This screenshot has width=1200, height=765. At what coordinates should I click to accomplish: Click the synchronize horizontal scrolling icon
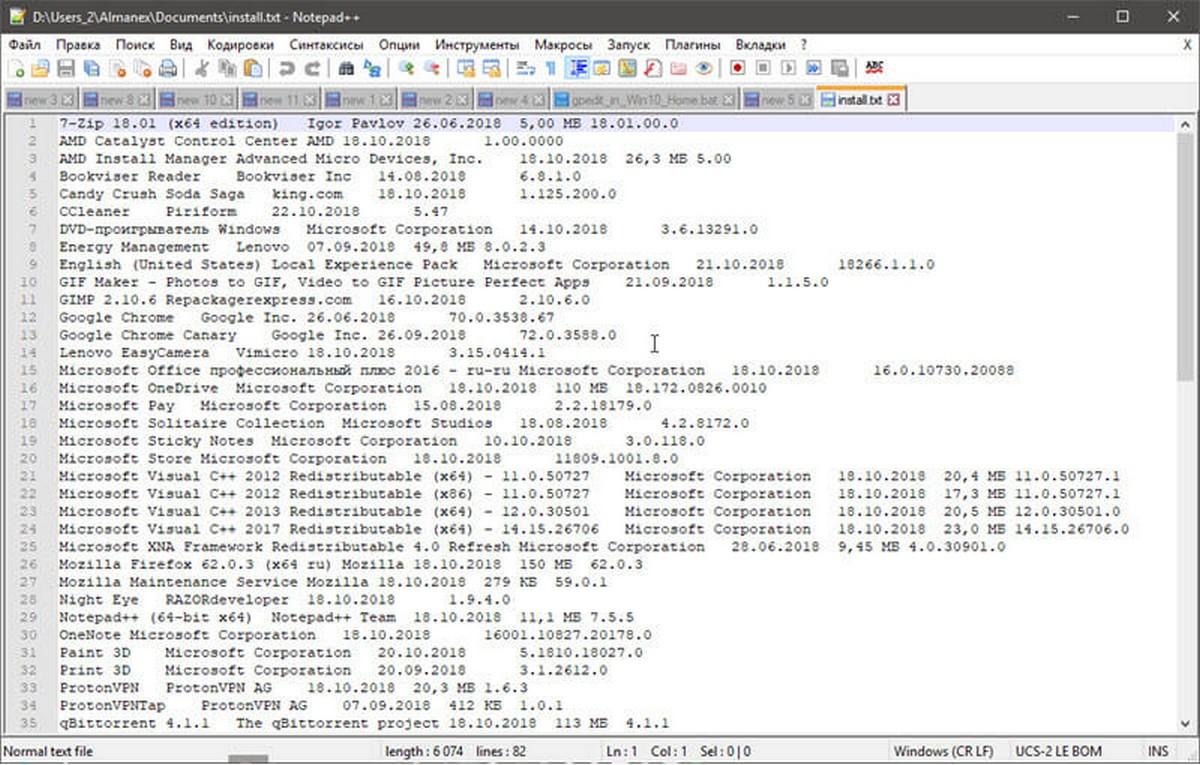point(492,68)
